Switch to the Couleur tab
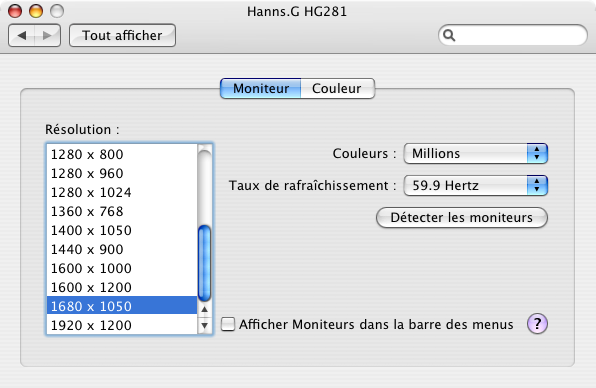Screen dimensions: 596x388 [338, 89]
